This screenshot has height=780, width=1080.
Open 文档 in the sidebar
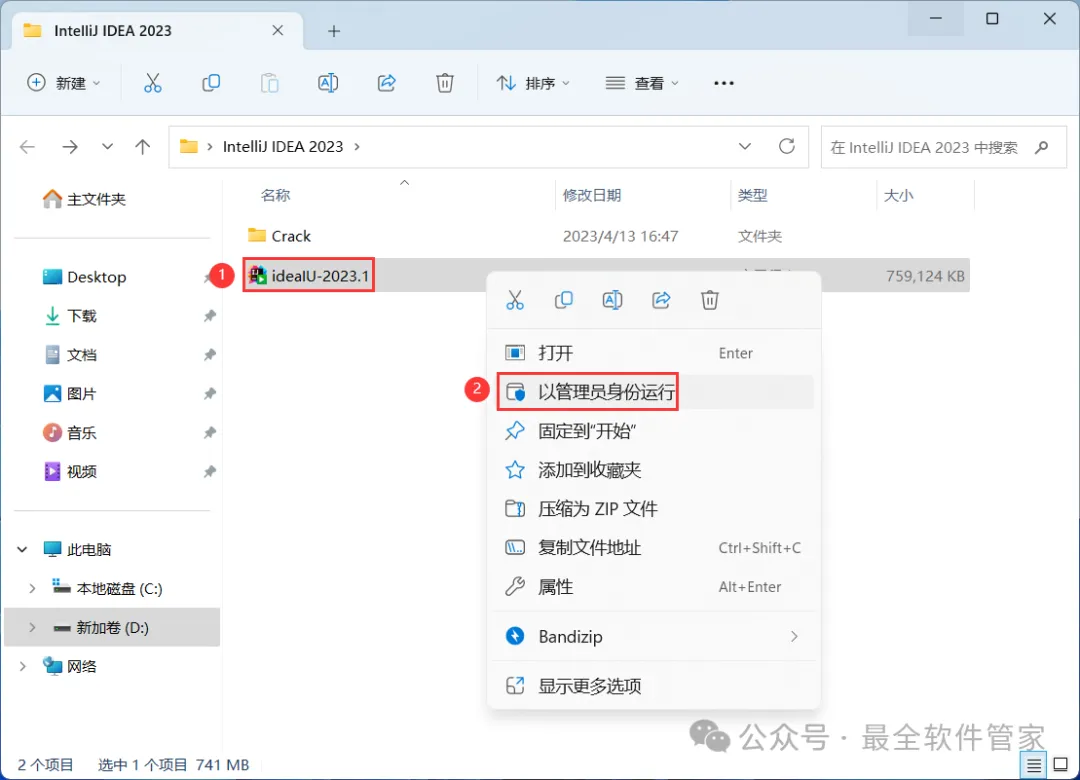tap(70, 355)
